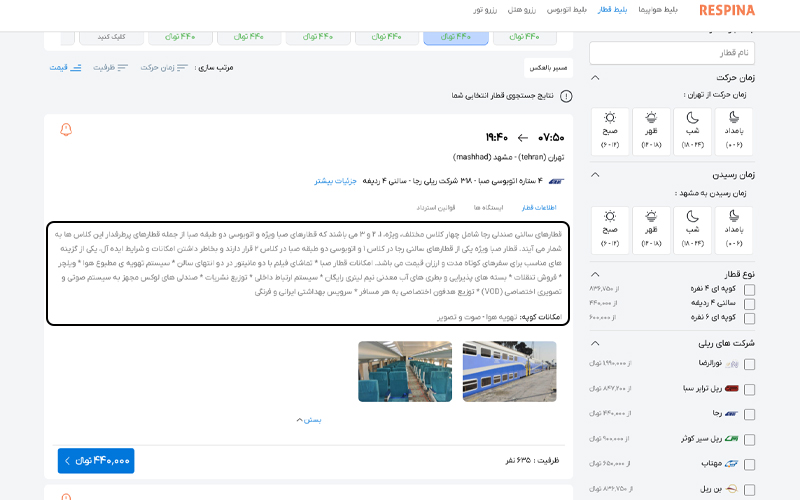The width and height of the screenshot is (800, 500).
Task: Check the مهتاب company checkbox
Action: 749,464
